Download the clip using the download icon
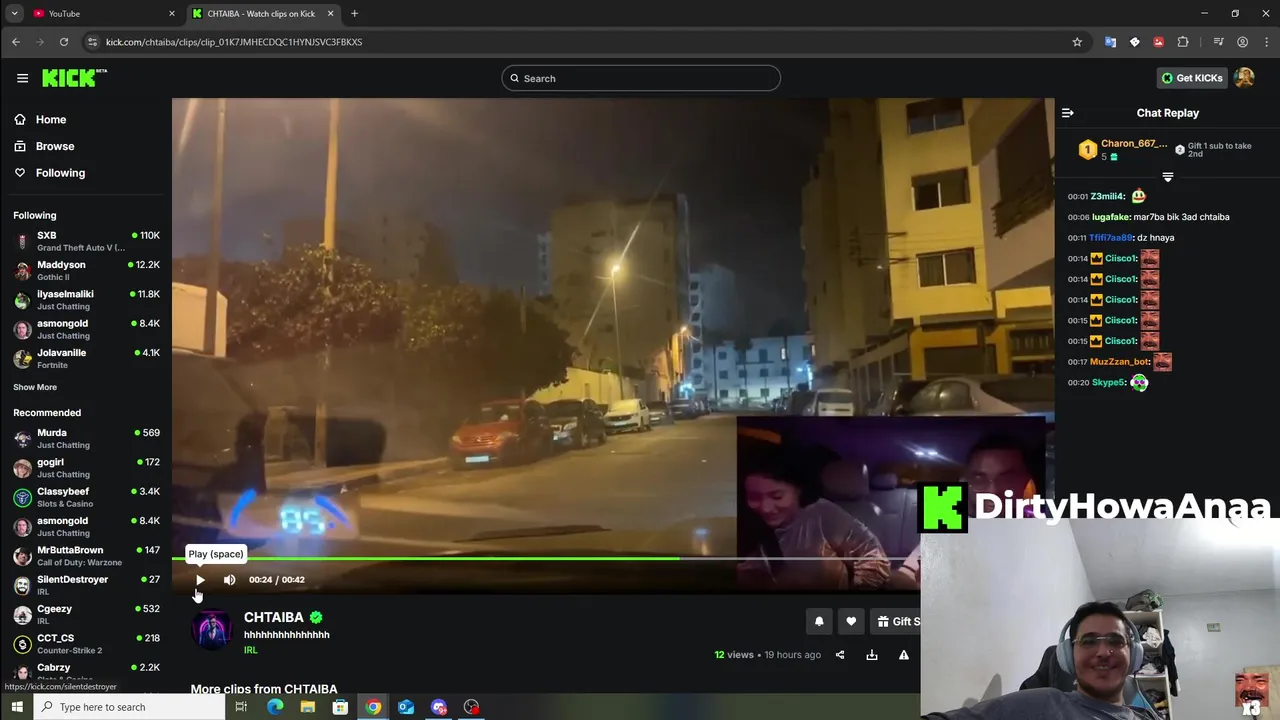The height and width of the screenshot is (720, 1280). 872,655
